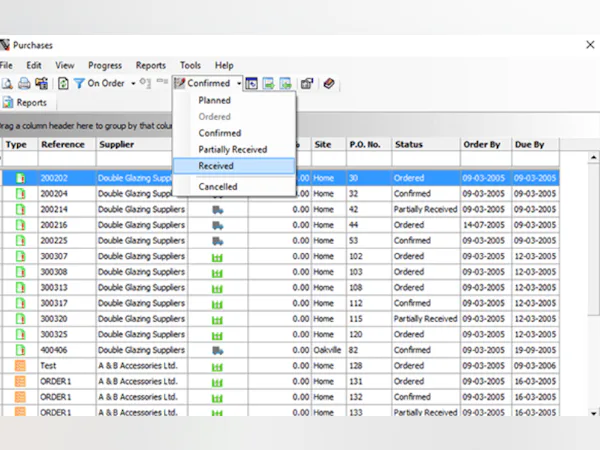The image size is (600, 450).
Task: Click the type icon for reference 200214
Action: click(x=20, y=209)
